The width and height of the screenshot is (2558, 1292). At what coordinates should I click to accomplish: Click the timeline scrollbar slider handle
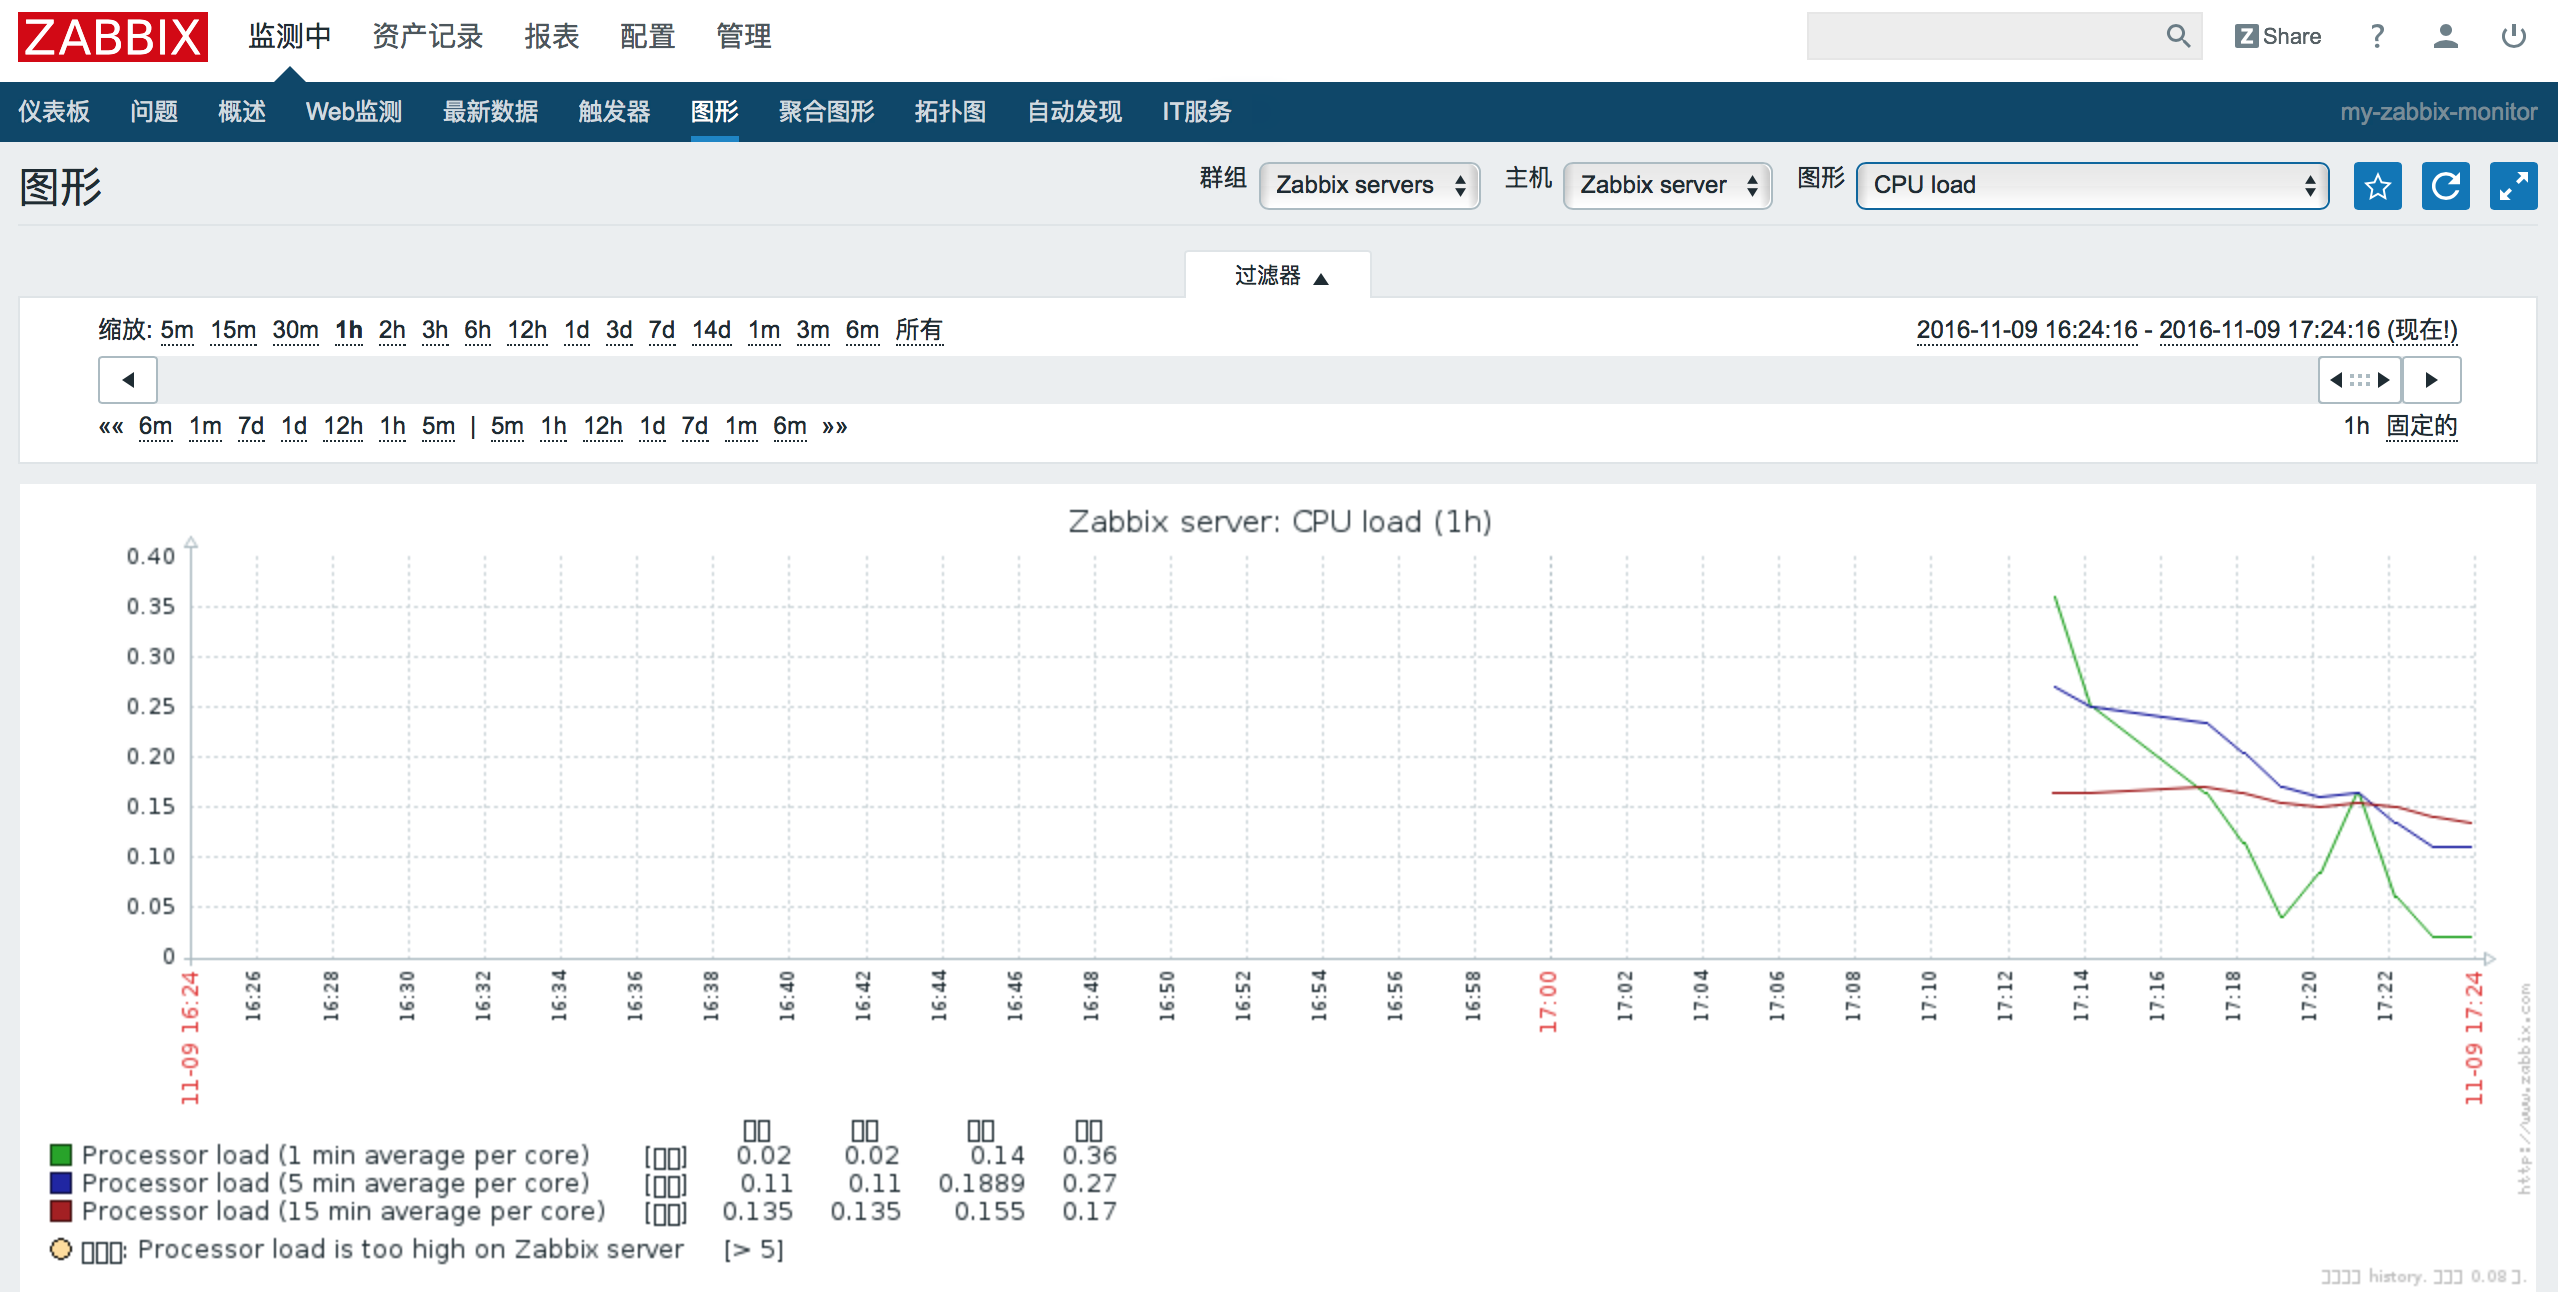click(2359, 380)
